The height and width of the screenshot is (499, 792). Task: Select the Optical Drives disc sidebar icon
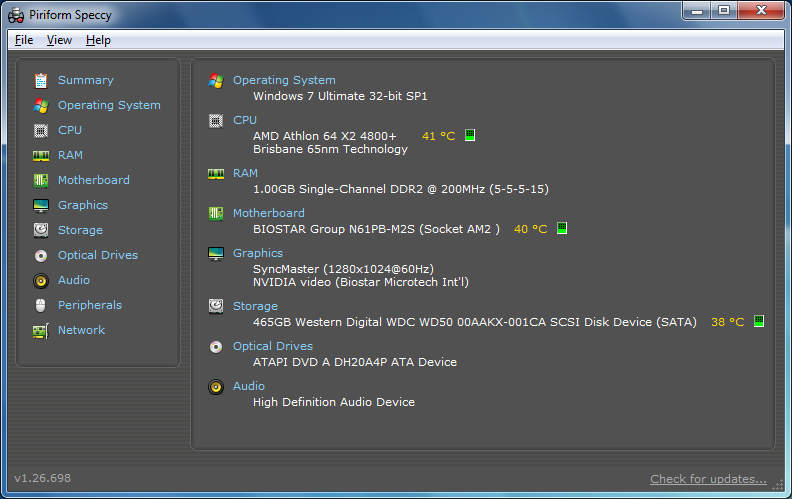click(41, 255)
